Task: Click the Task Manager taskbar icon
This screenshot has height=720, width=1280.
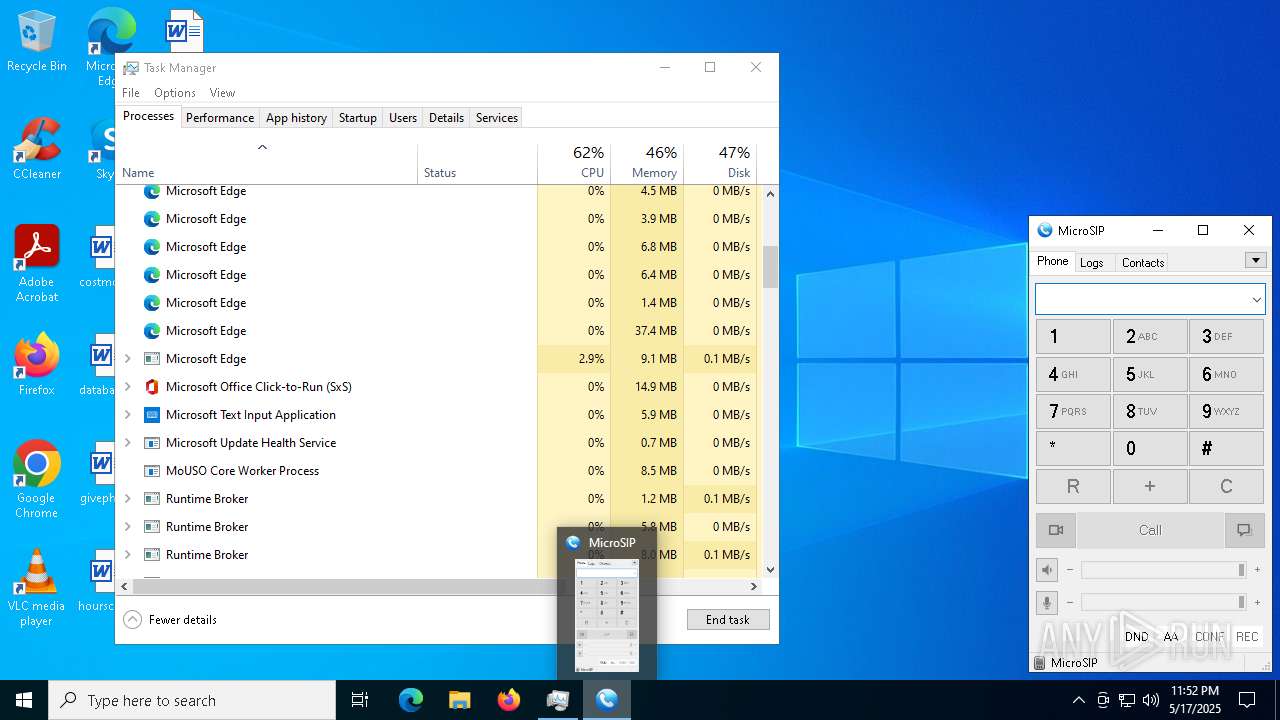Action: click(x=558, y=700)
